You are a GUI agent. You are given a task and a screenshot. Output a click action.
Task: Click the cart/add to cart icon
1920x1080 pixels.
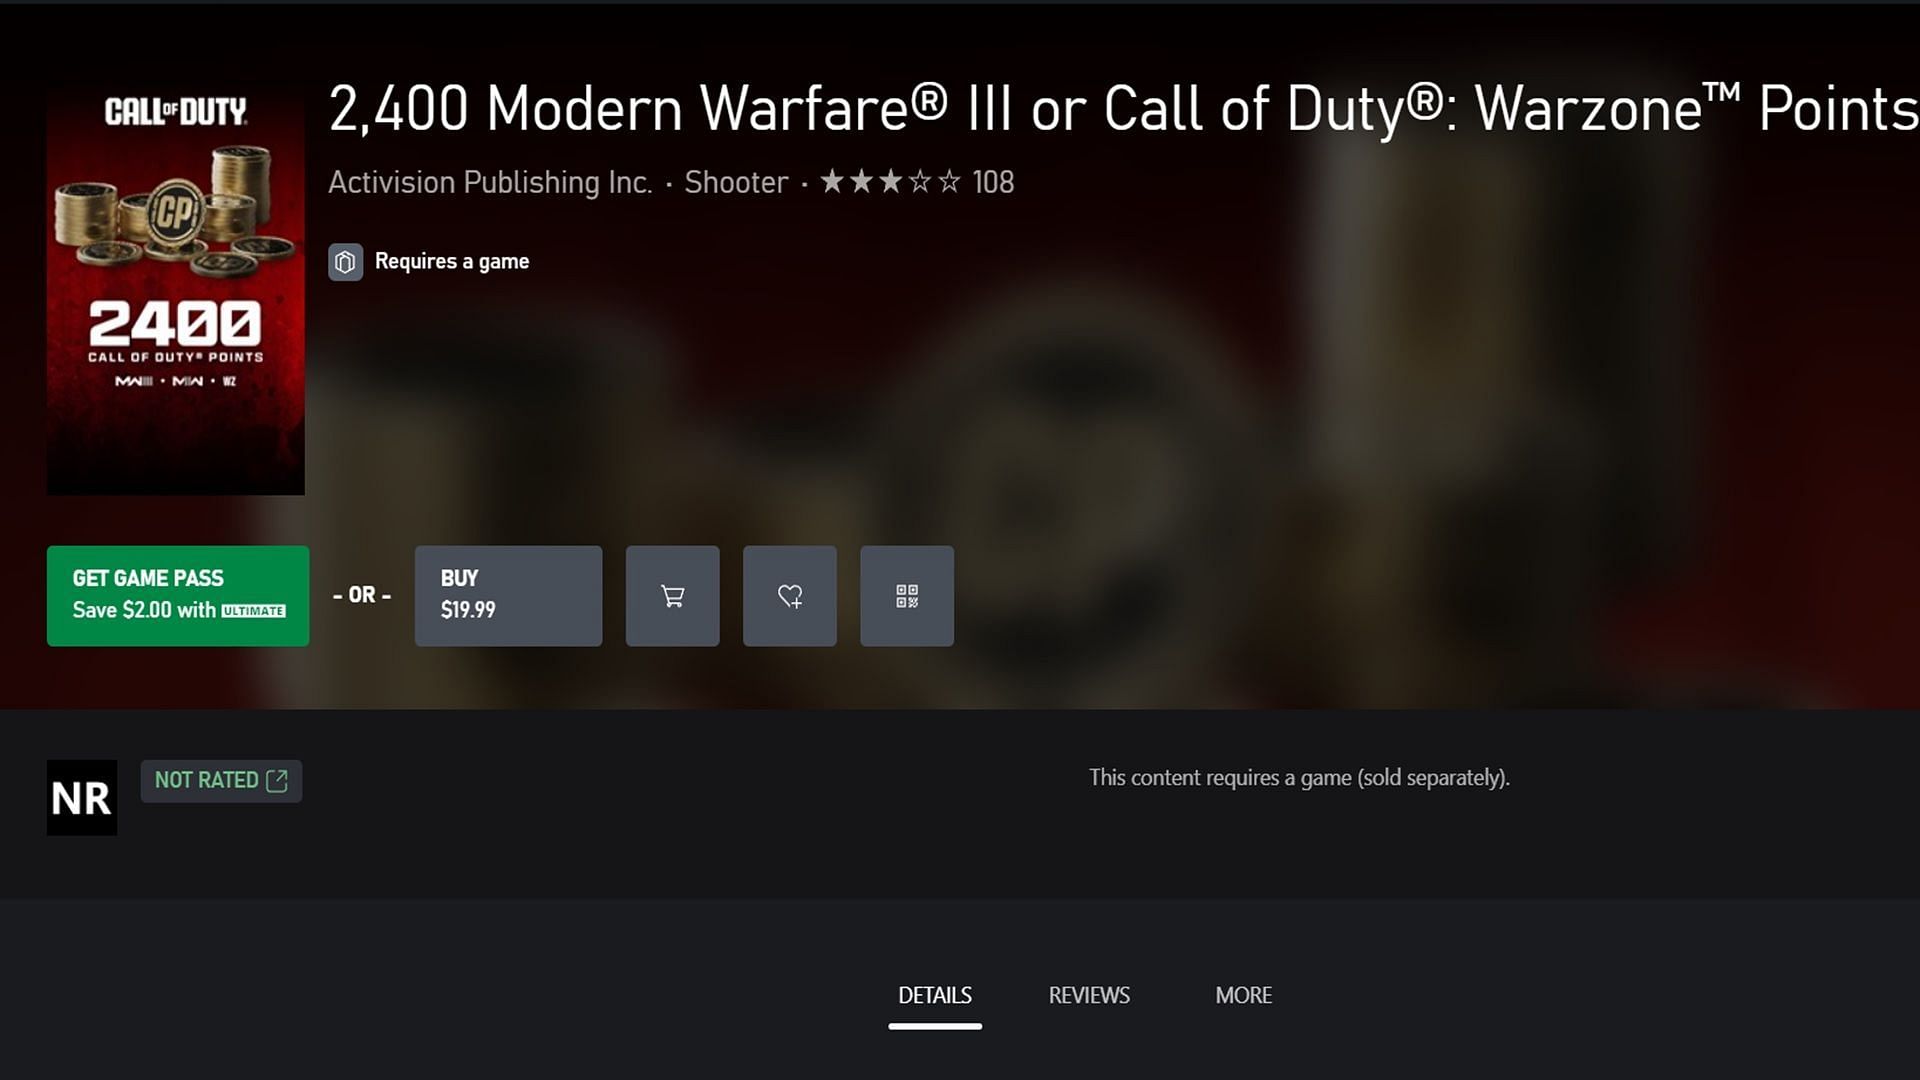point(673,595)
